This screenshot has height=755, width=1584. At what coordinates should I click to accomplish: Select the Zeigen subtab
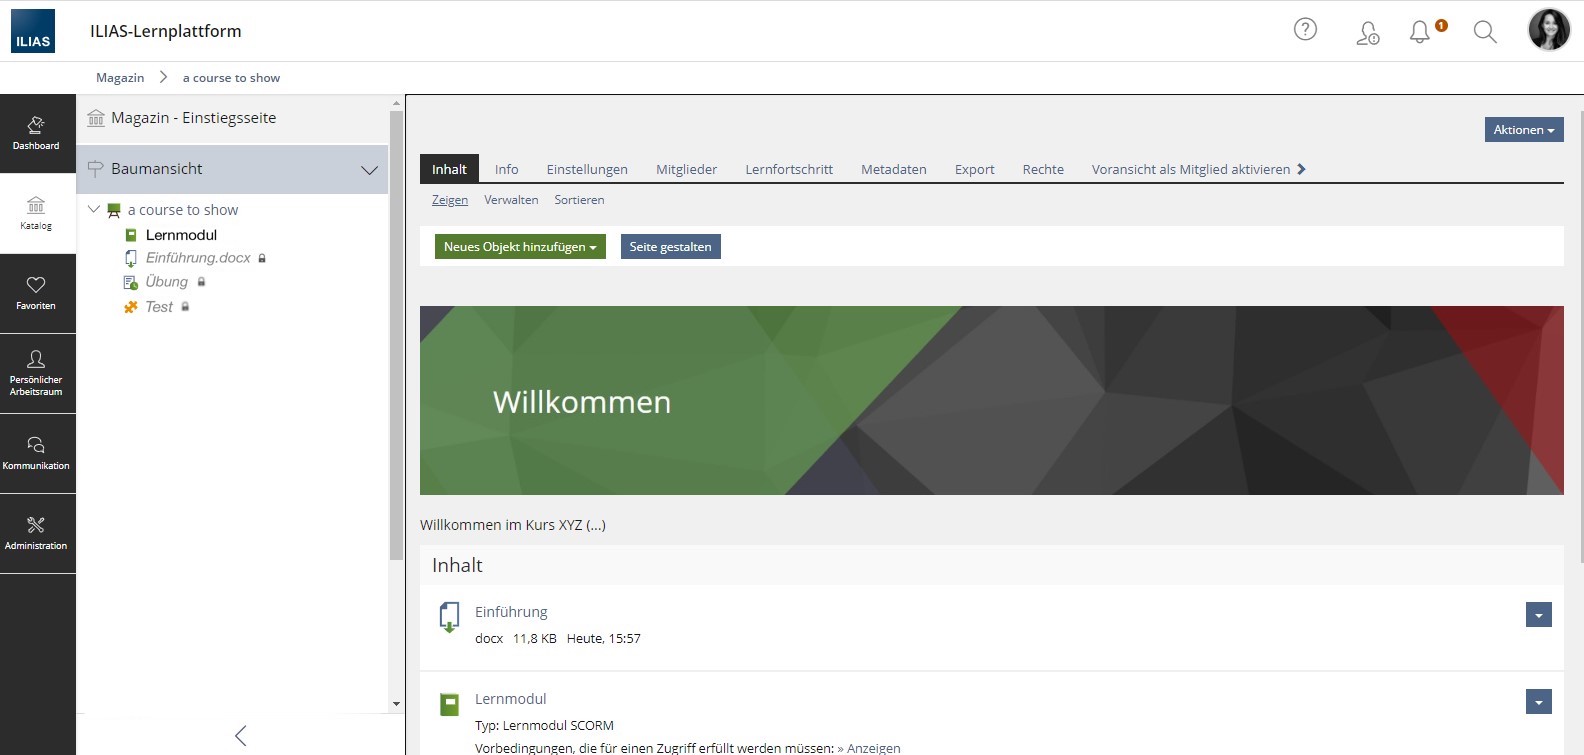pos(450,200)
